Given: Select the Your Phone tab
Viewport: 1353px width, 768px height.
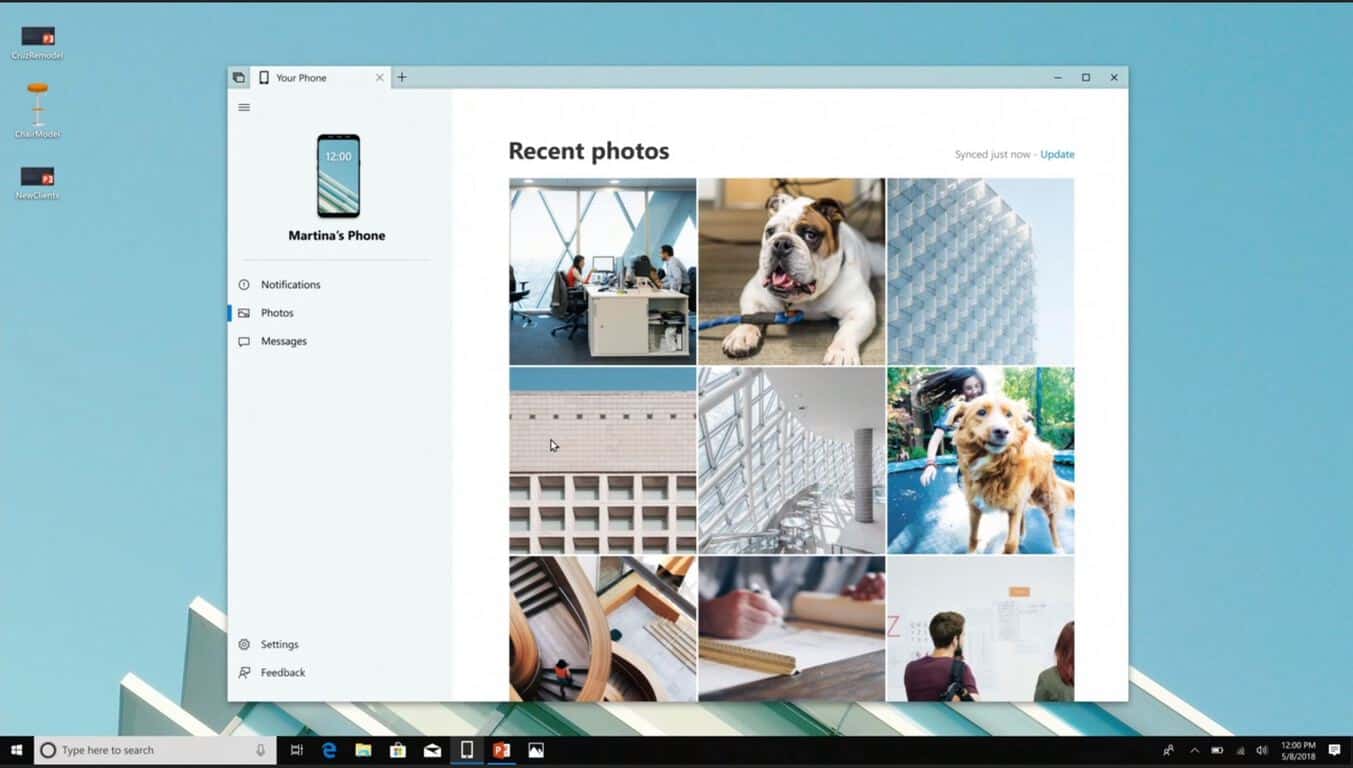Looking at the screenshot, I should tap(310, 77).
